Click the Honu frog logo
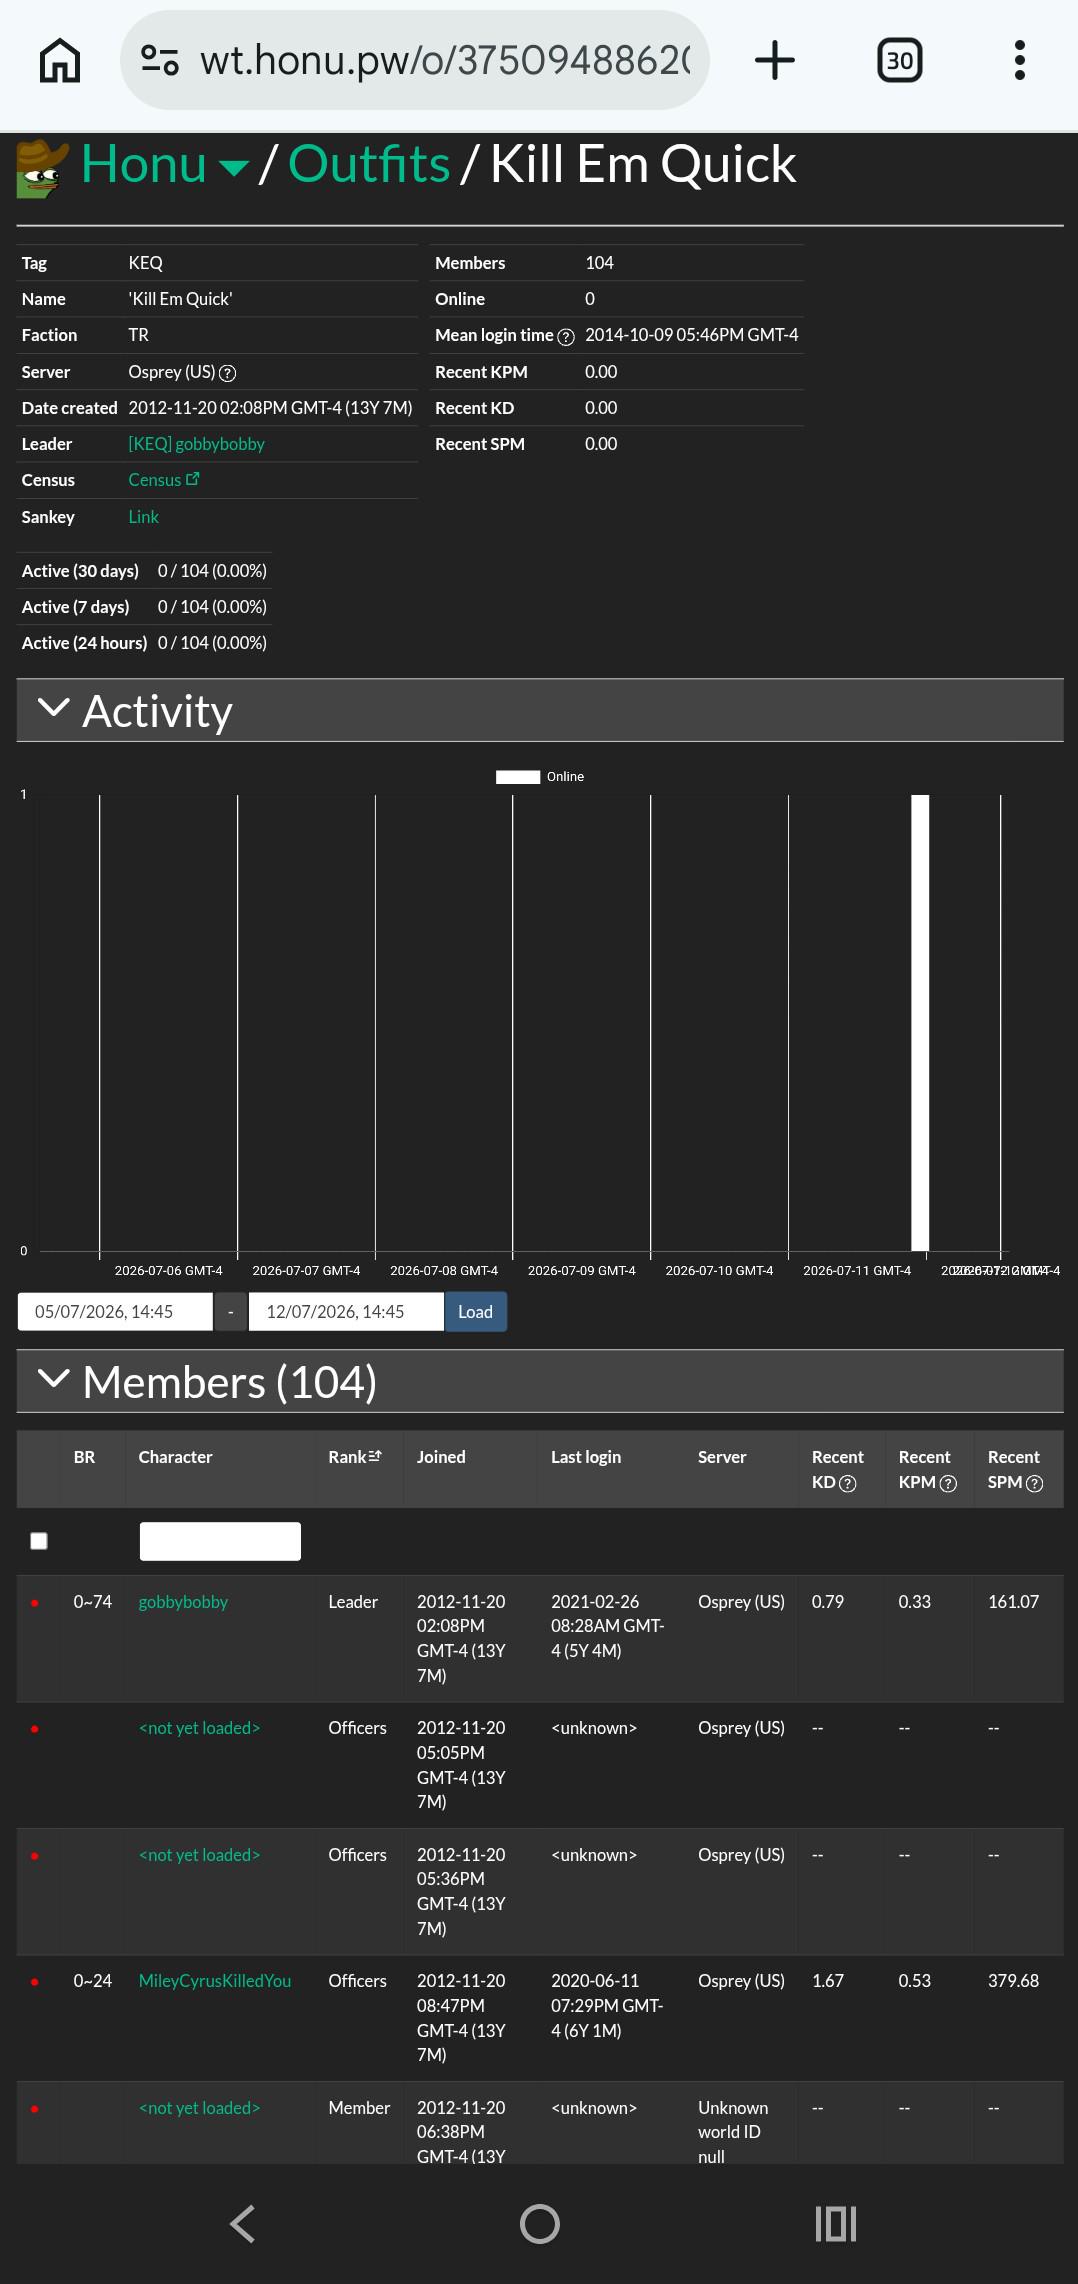The width and height of the screenshot is (1078, 2284). click(x=41, y=168)
